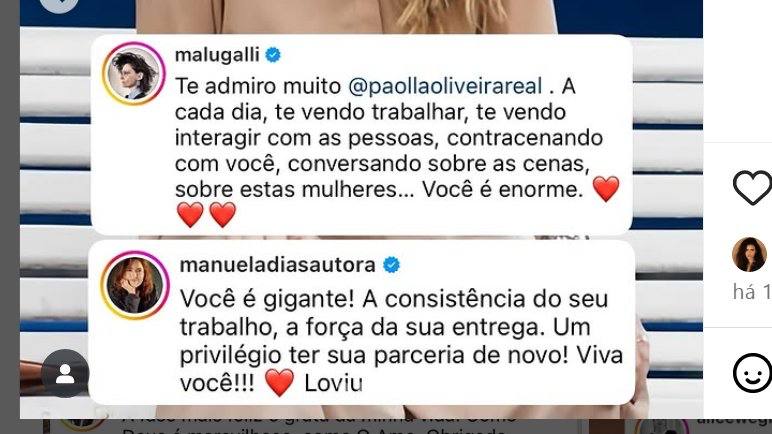Open the partially visible alicewegi username

[734, 420]
